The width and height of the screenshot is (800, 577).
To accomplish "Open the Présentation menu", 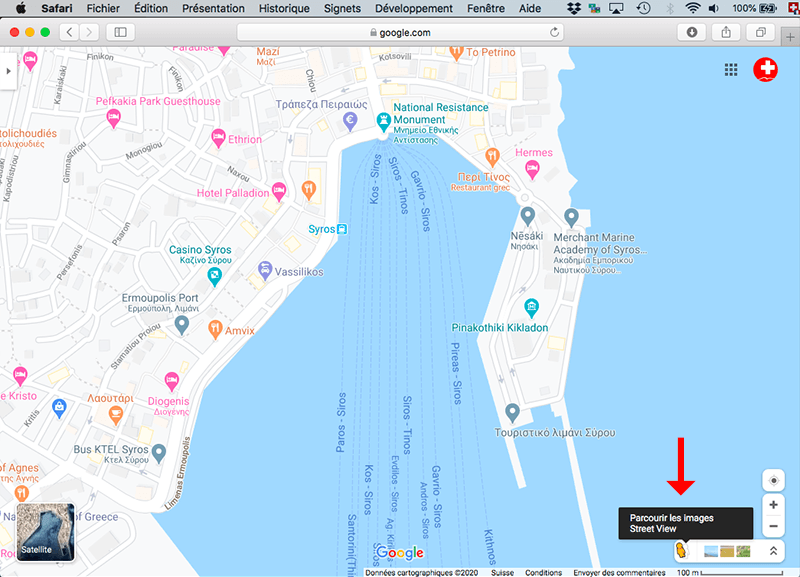I will (x=213, y=8).
